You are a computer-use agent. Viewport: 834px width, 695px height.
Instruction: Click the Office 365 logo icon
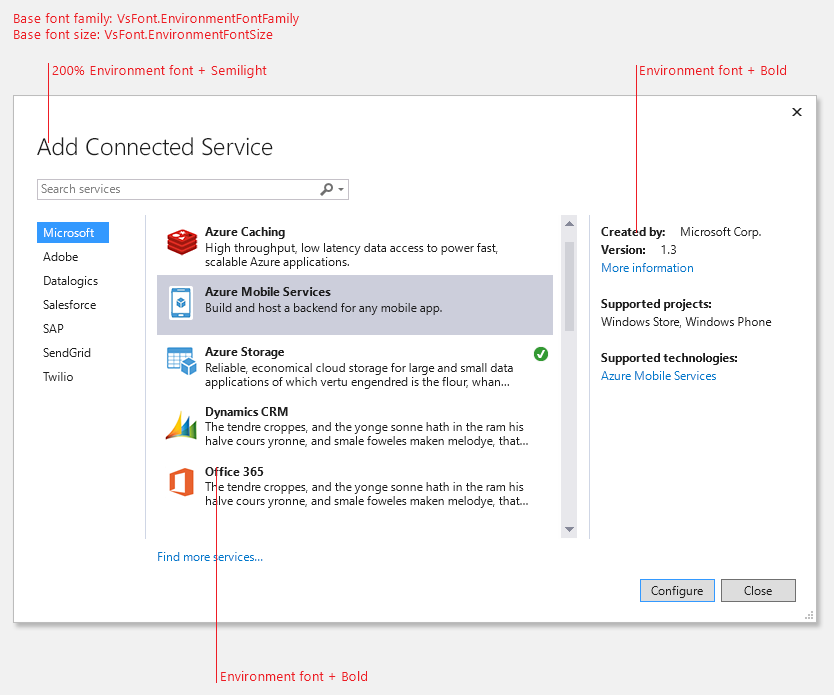[181, 483]
